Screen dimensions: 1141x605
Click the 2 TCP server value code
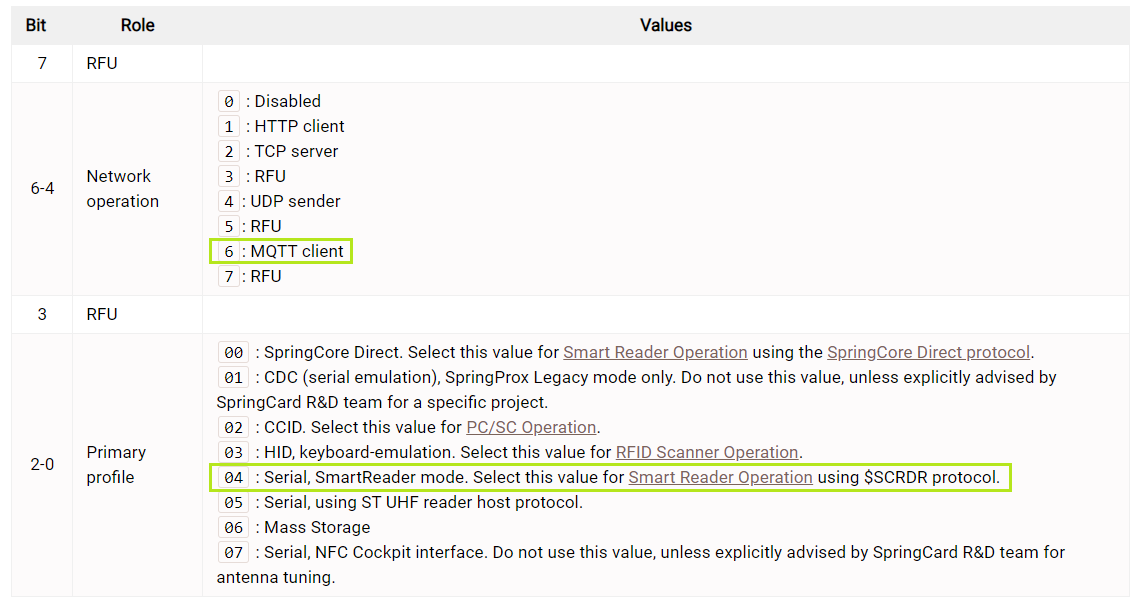[x=229, y=151]
